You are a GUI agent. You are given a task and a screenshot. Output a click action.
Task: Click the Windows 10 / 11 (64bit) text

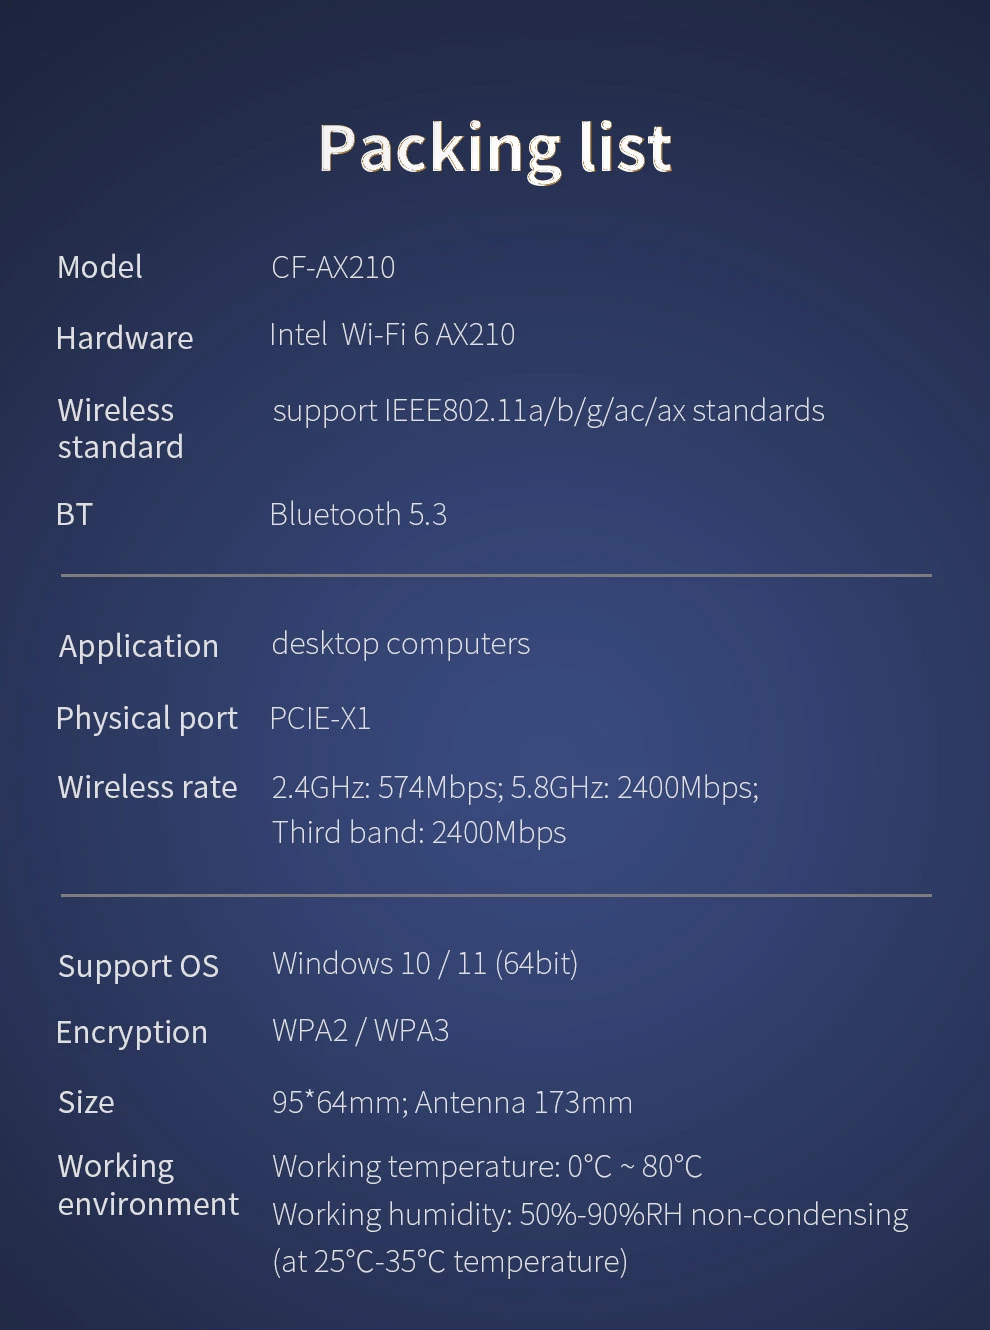point(425,963)
